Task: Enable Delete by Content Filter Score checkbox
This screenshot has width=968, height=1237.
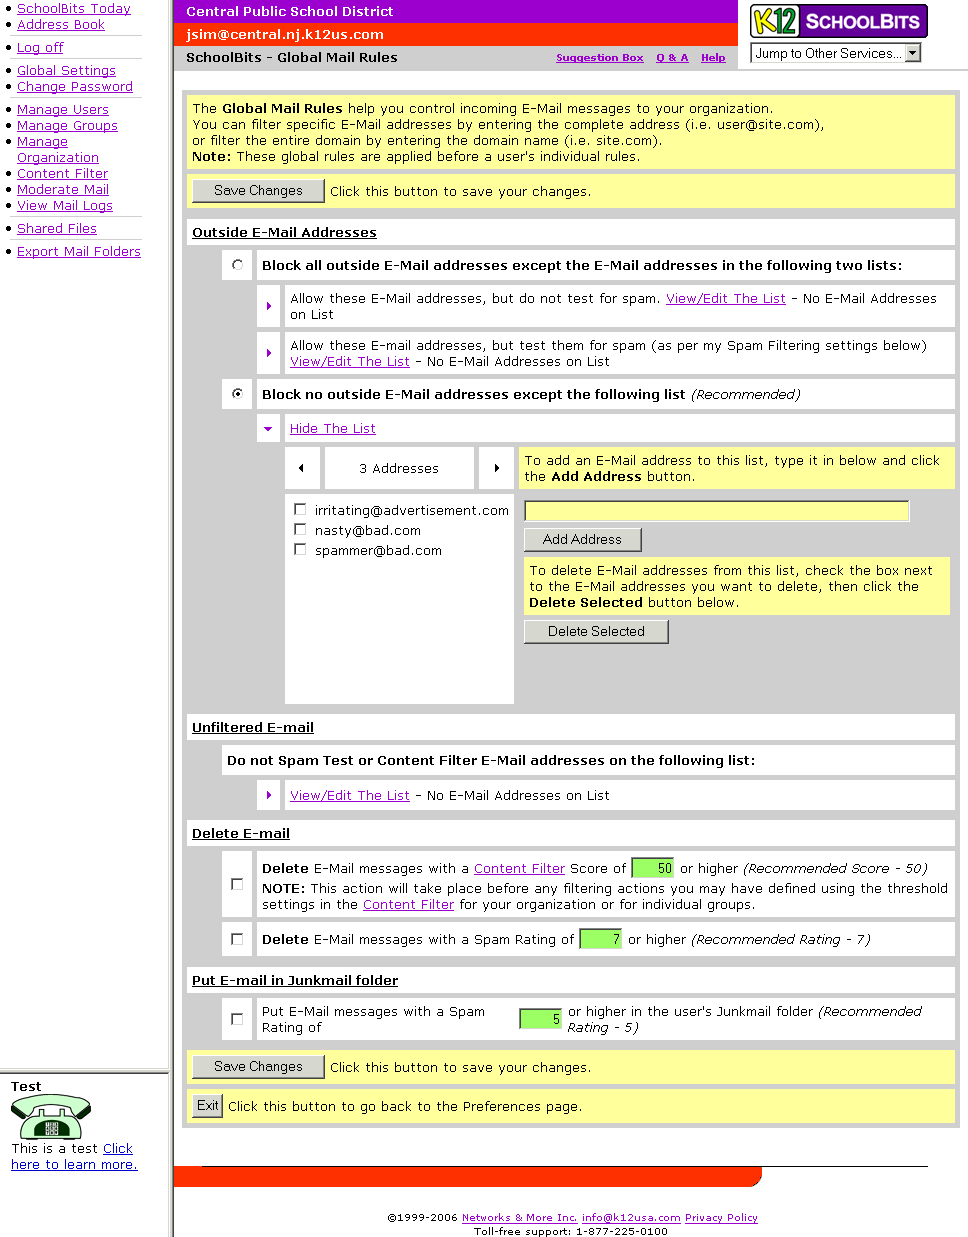Action: pos(237,884)
